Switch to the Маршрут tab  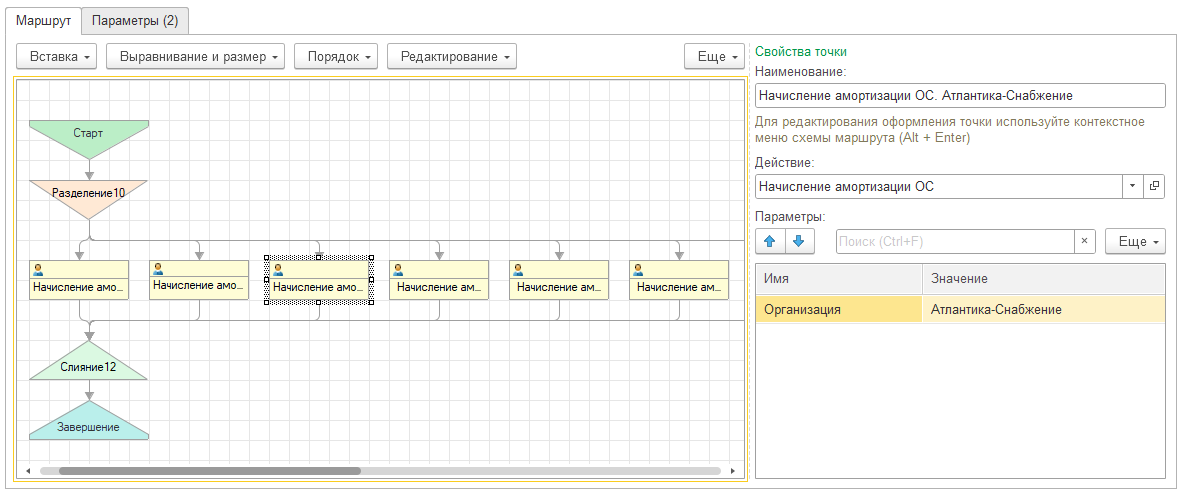(44, 19)
